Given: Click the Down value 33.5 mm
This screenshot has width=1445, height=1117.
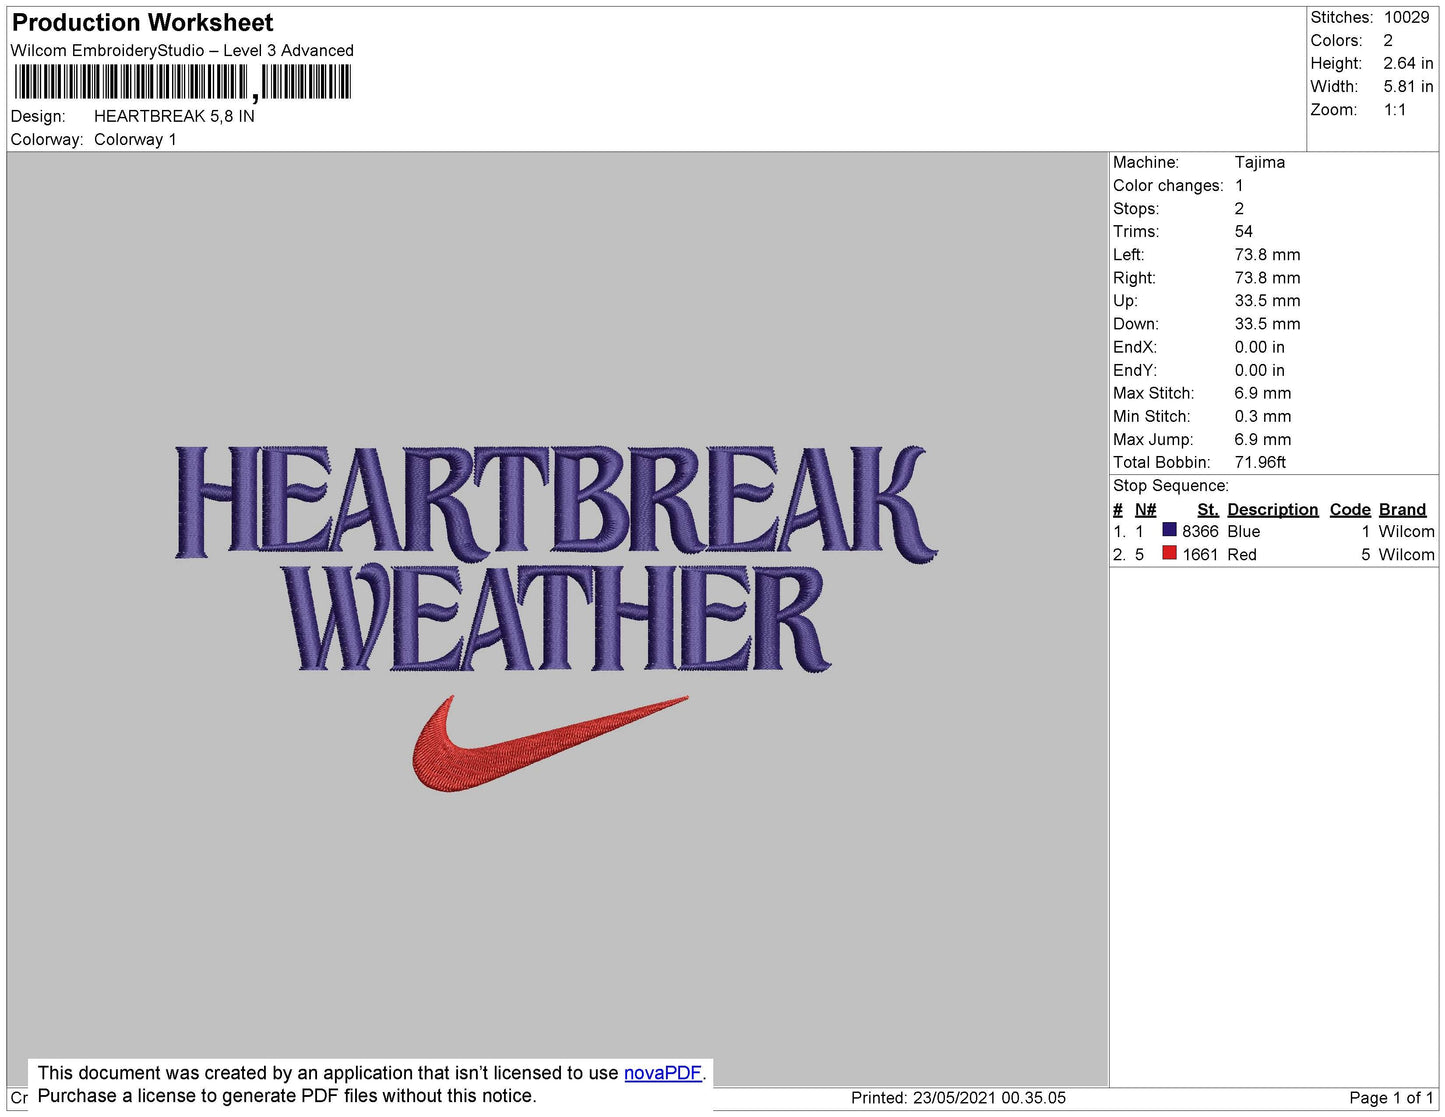Looking at the screenshot, I should 1267,324.
